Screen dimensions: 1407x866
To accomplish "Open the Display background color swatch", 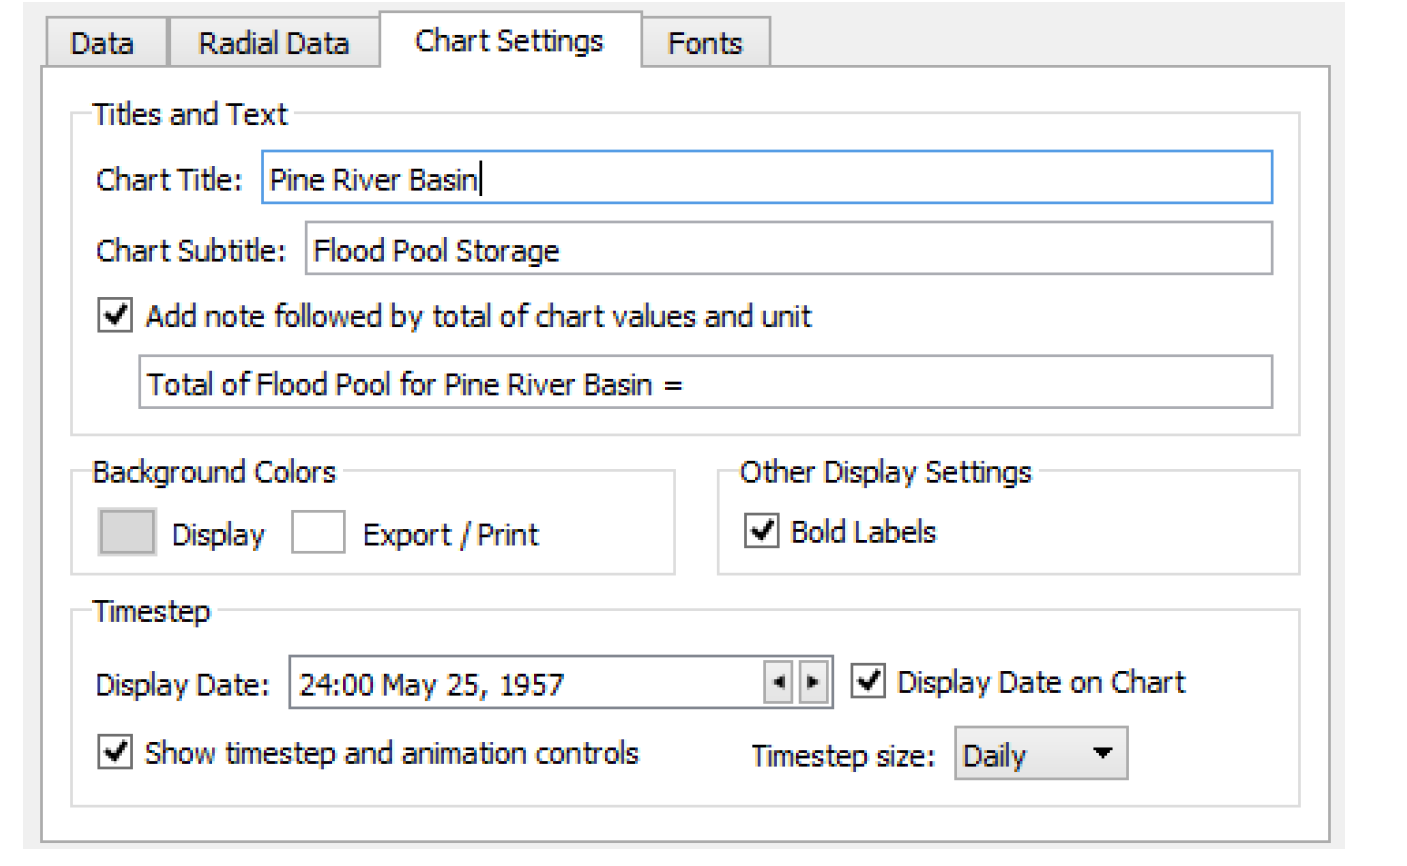I will coord(127,532).
